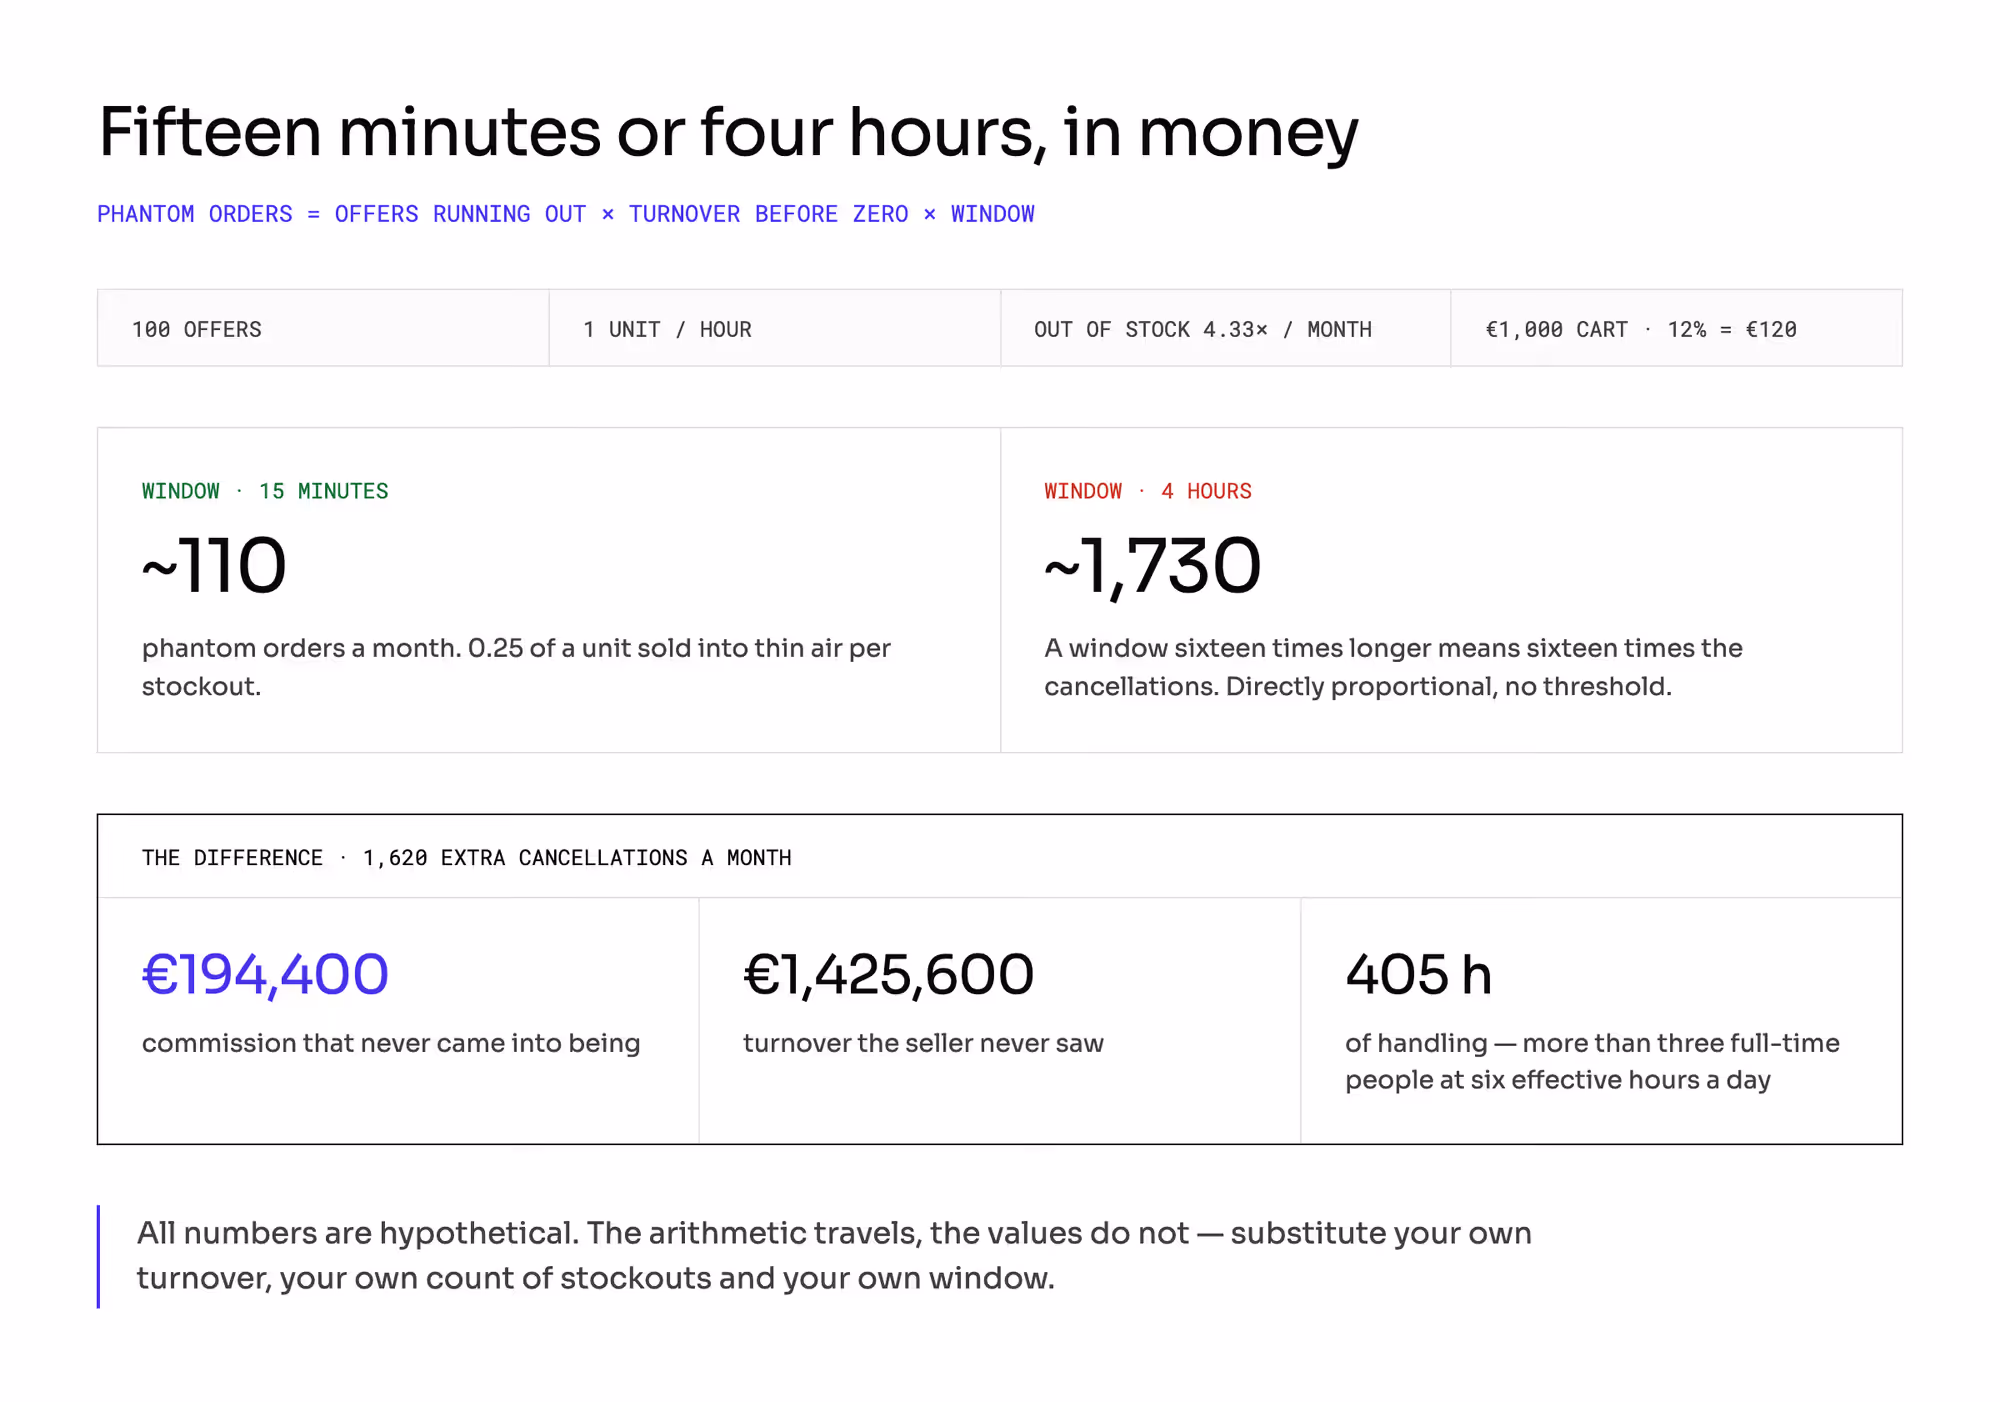Viewport: 2000px width, 1402px height.
Task: Select the '1 UNIT / HOUR' cell
Action: (x=775, y=329)
